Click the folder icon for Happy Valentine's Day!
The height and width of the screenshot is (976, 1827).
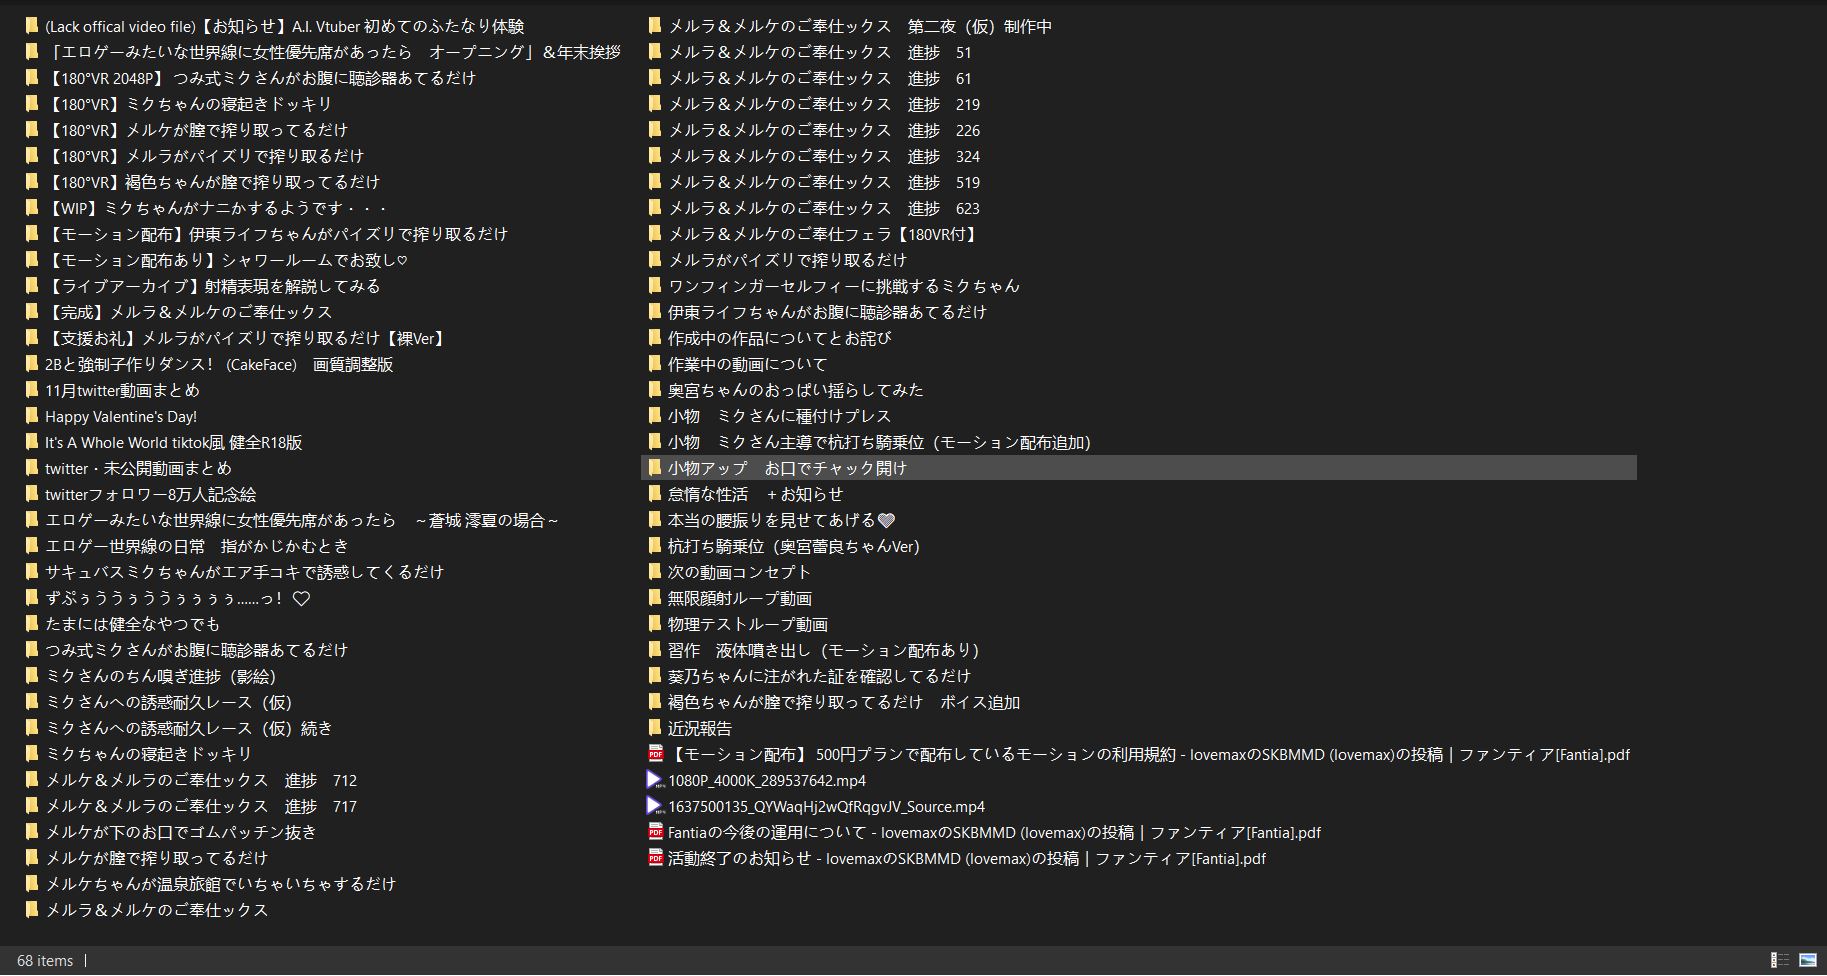point(32,416)
